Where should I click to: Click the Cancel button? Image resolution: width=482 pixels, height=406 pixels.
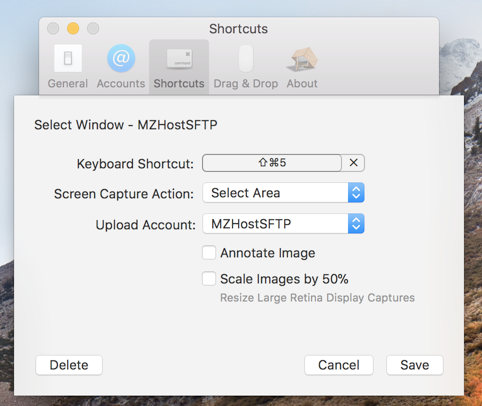pos(339,365)
